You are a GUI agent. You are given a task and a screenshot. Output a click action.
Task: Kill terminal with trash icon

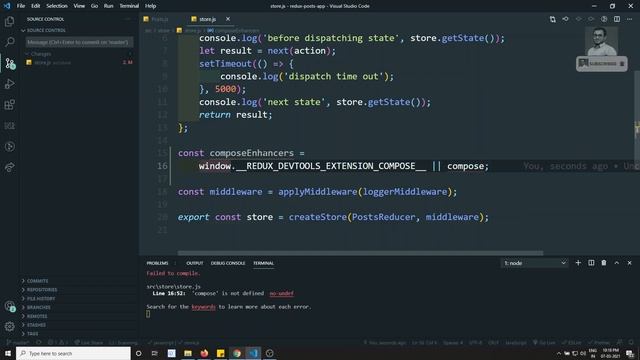click(x=604, y=263)
